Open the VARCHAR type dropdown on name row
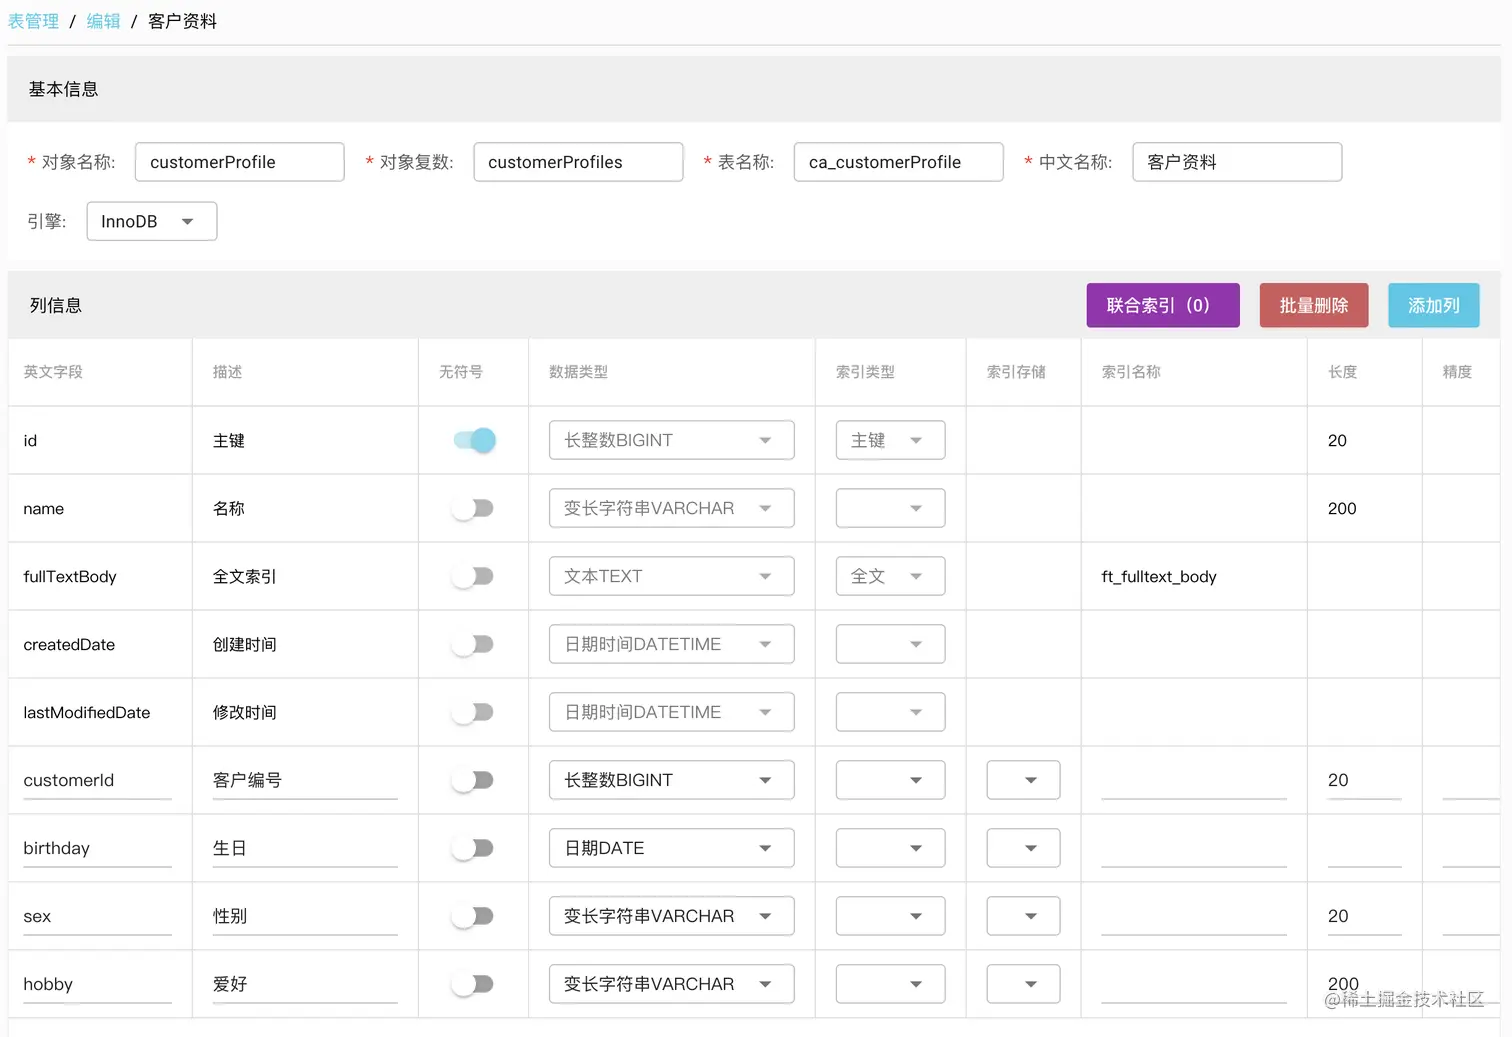The height and width of the screenshot is (1037, 1512). coord(670,508)
